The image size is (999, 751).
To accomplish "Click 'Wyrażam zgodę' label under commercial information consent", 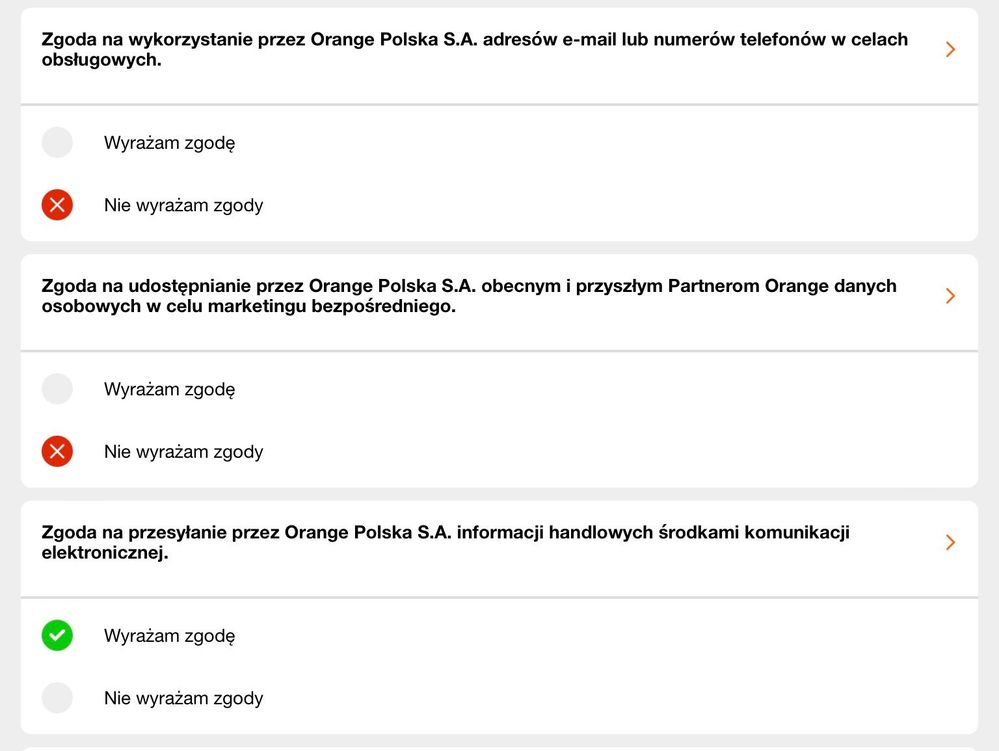I will coord(169,636).
